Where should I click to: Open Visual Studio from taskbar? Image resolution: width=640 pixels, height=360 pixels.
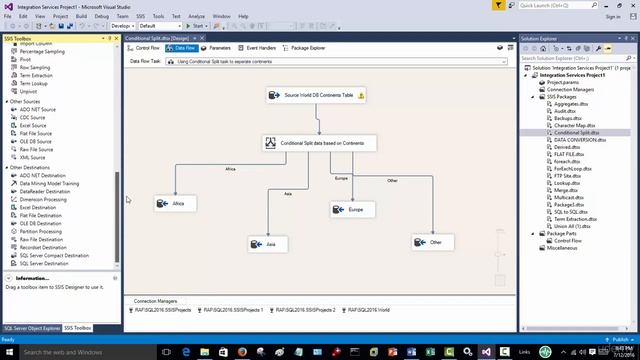(486, 352)
